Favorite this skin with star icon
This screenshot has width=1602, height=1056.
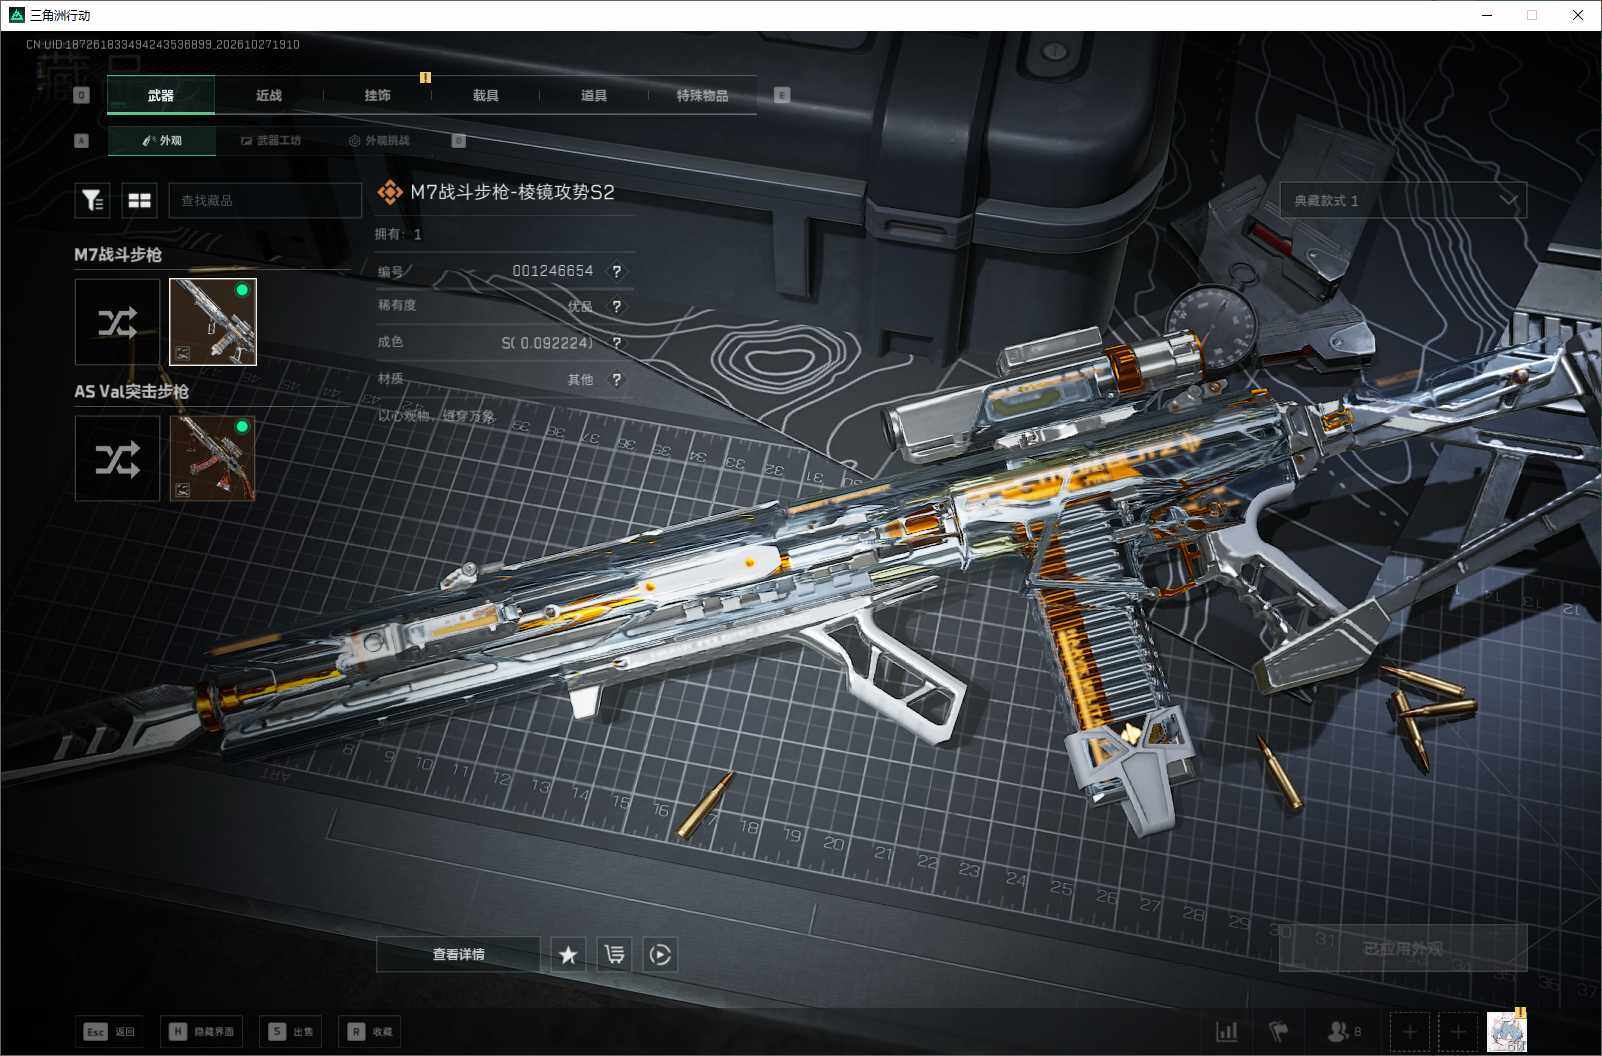[x=568, y=955]
